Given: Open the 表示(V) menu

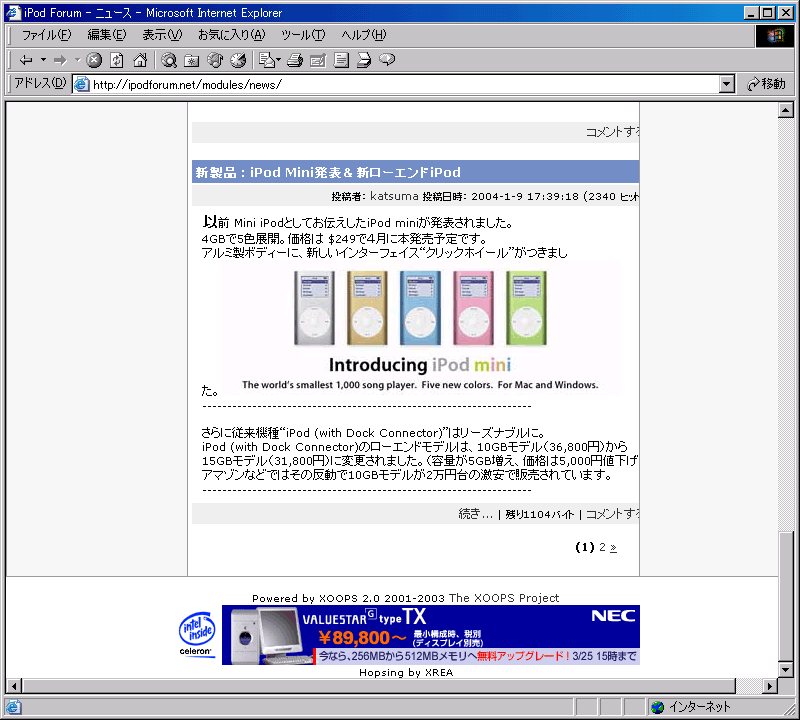Looking at the screenshot, I should 162,35.
